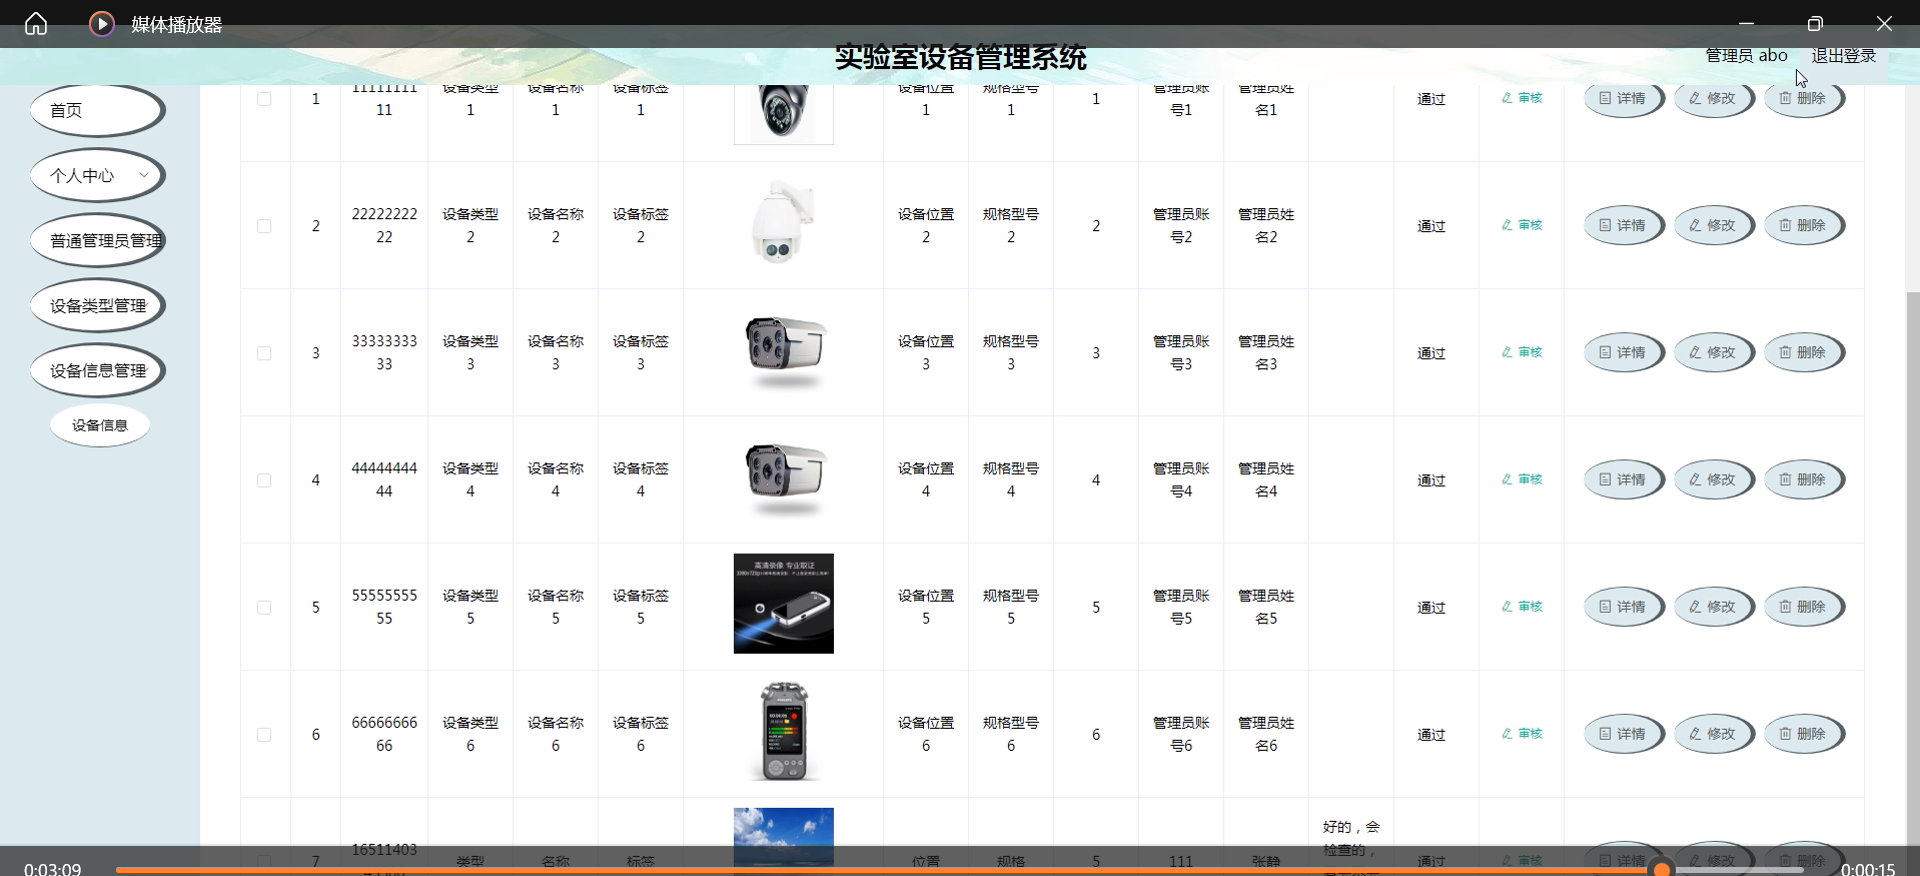The image size is (1920, 876).
Task: Open 详情 for row 3
Action: click(1624, 352)
